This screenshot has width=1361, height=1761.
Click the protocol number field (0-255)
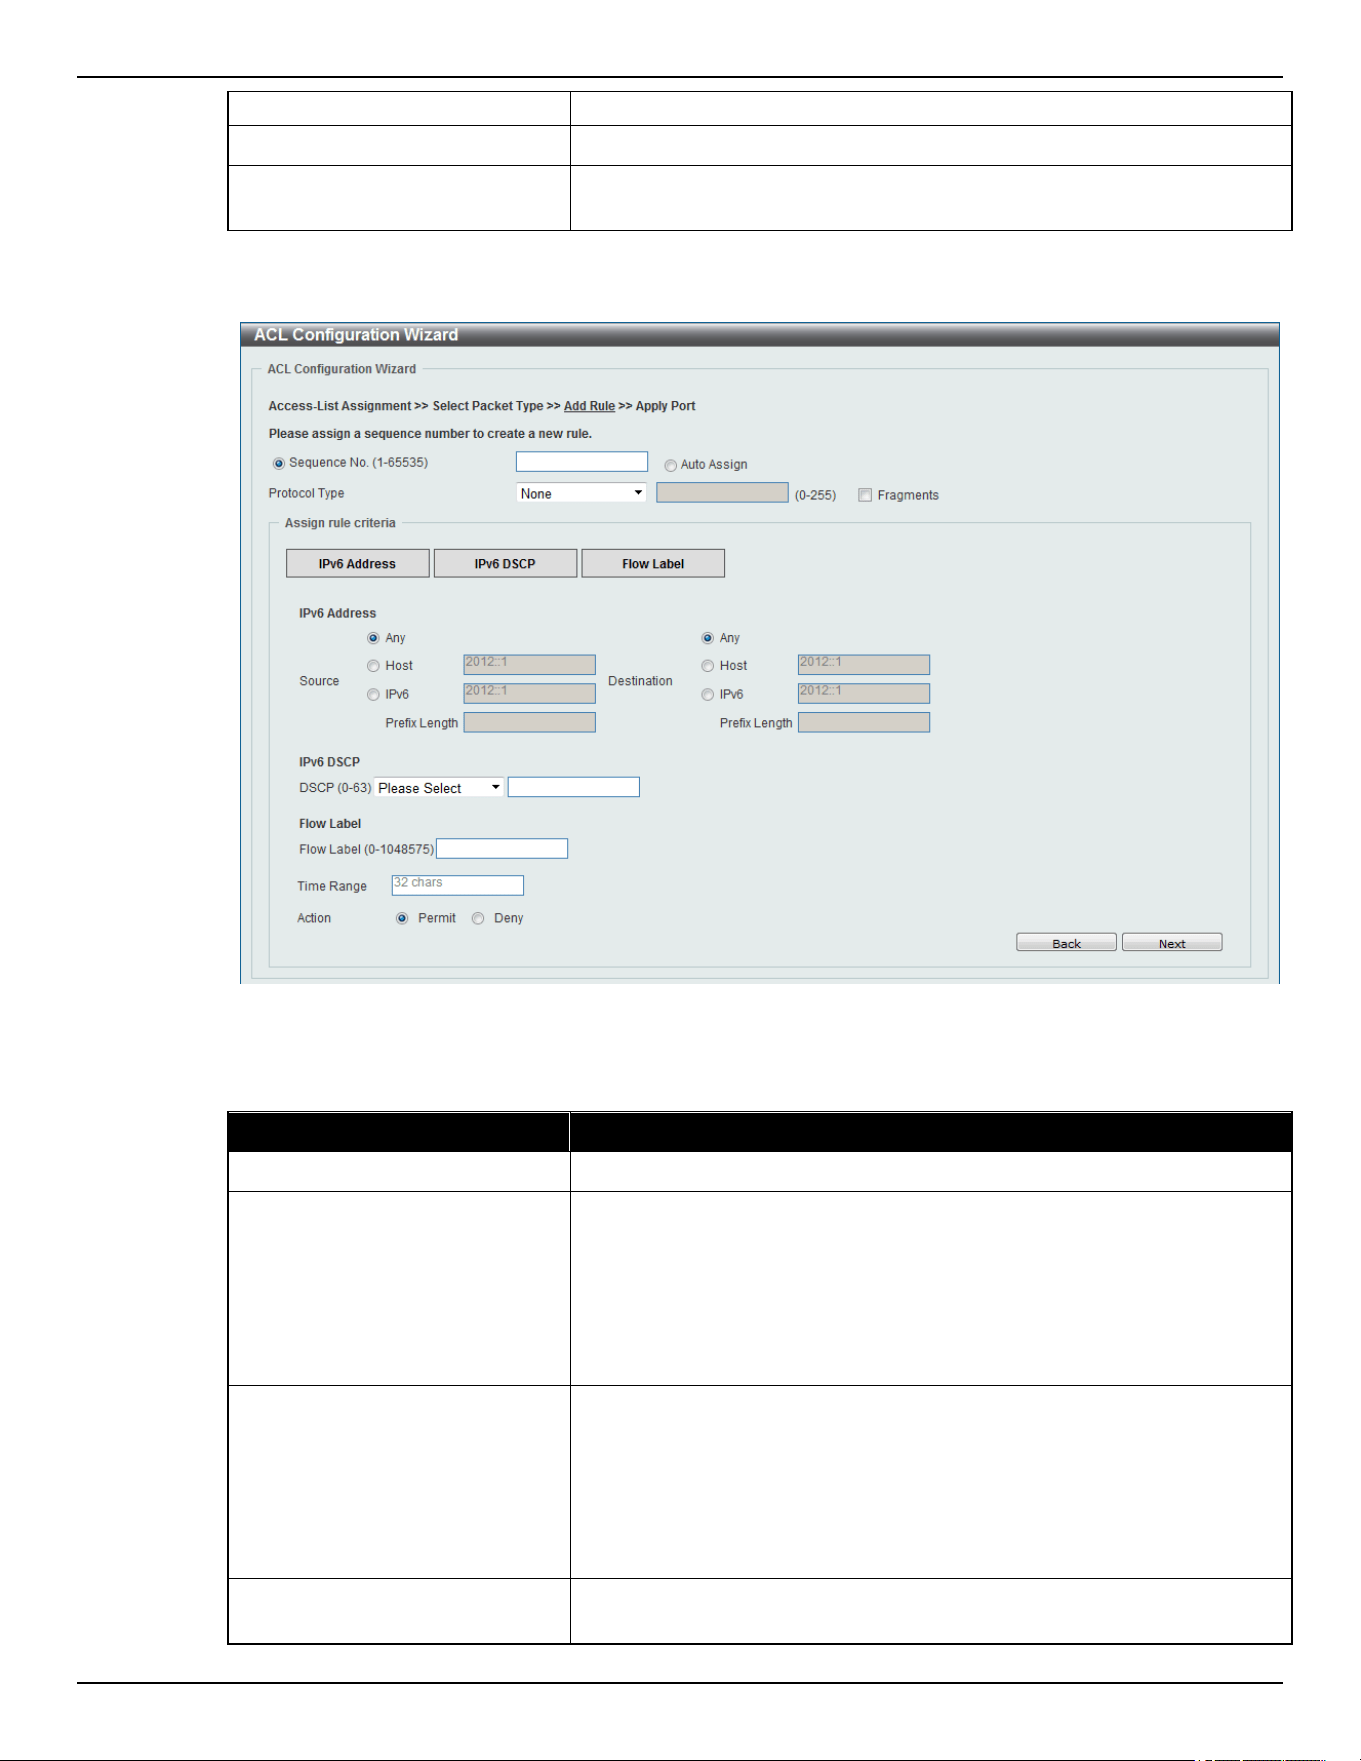click(x=722, y=493)
